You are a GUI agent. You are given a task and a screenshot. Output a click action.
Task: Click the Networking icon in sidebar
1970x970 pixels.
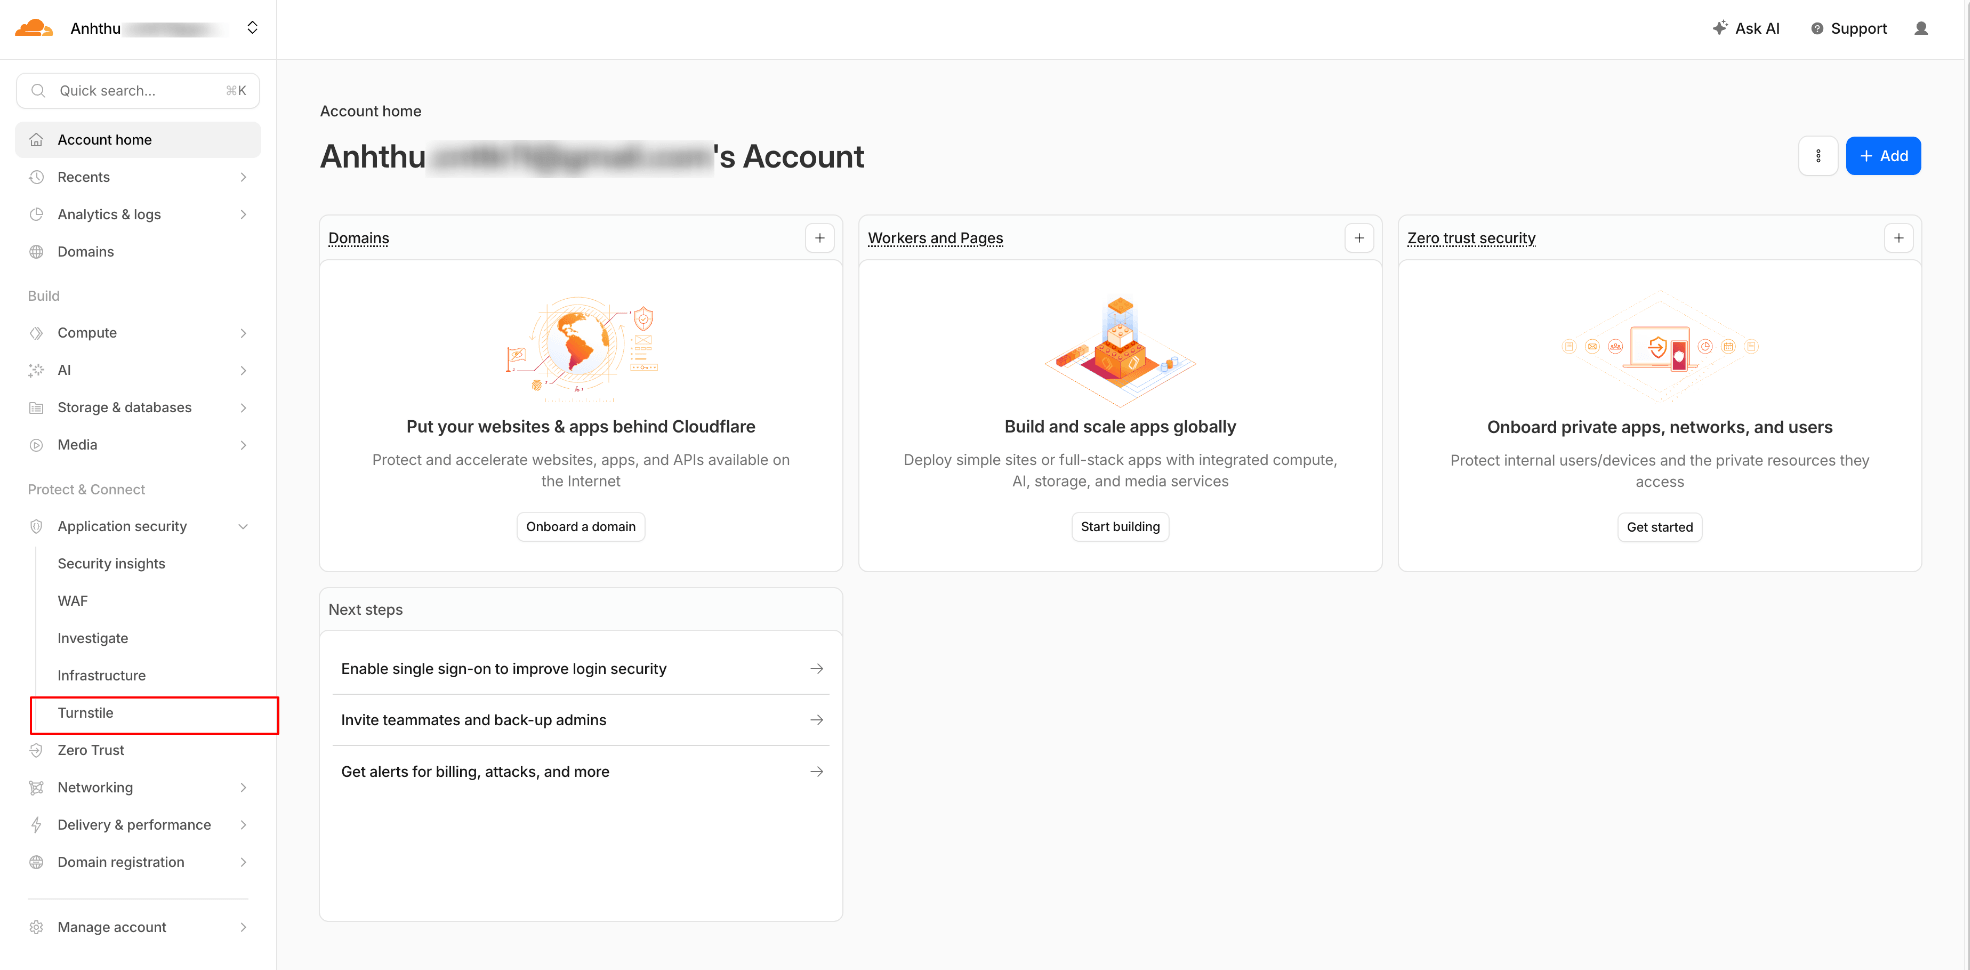(x=36, y=788)
